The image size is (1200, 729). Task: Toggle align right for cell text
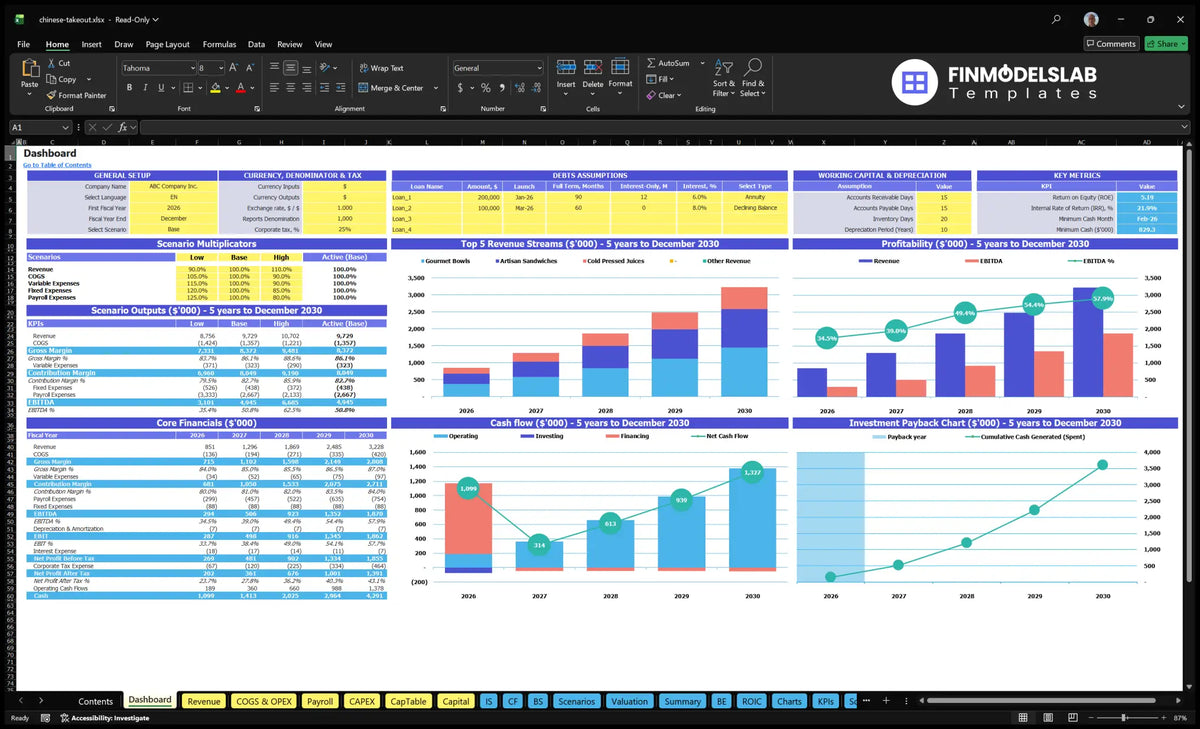[x=305, y=88]
